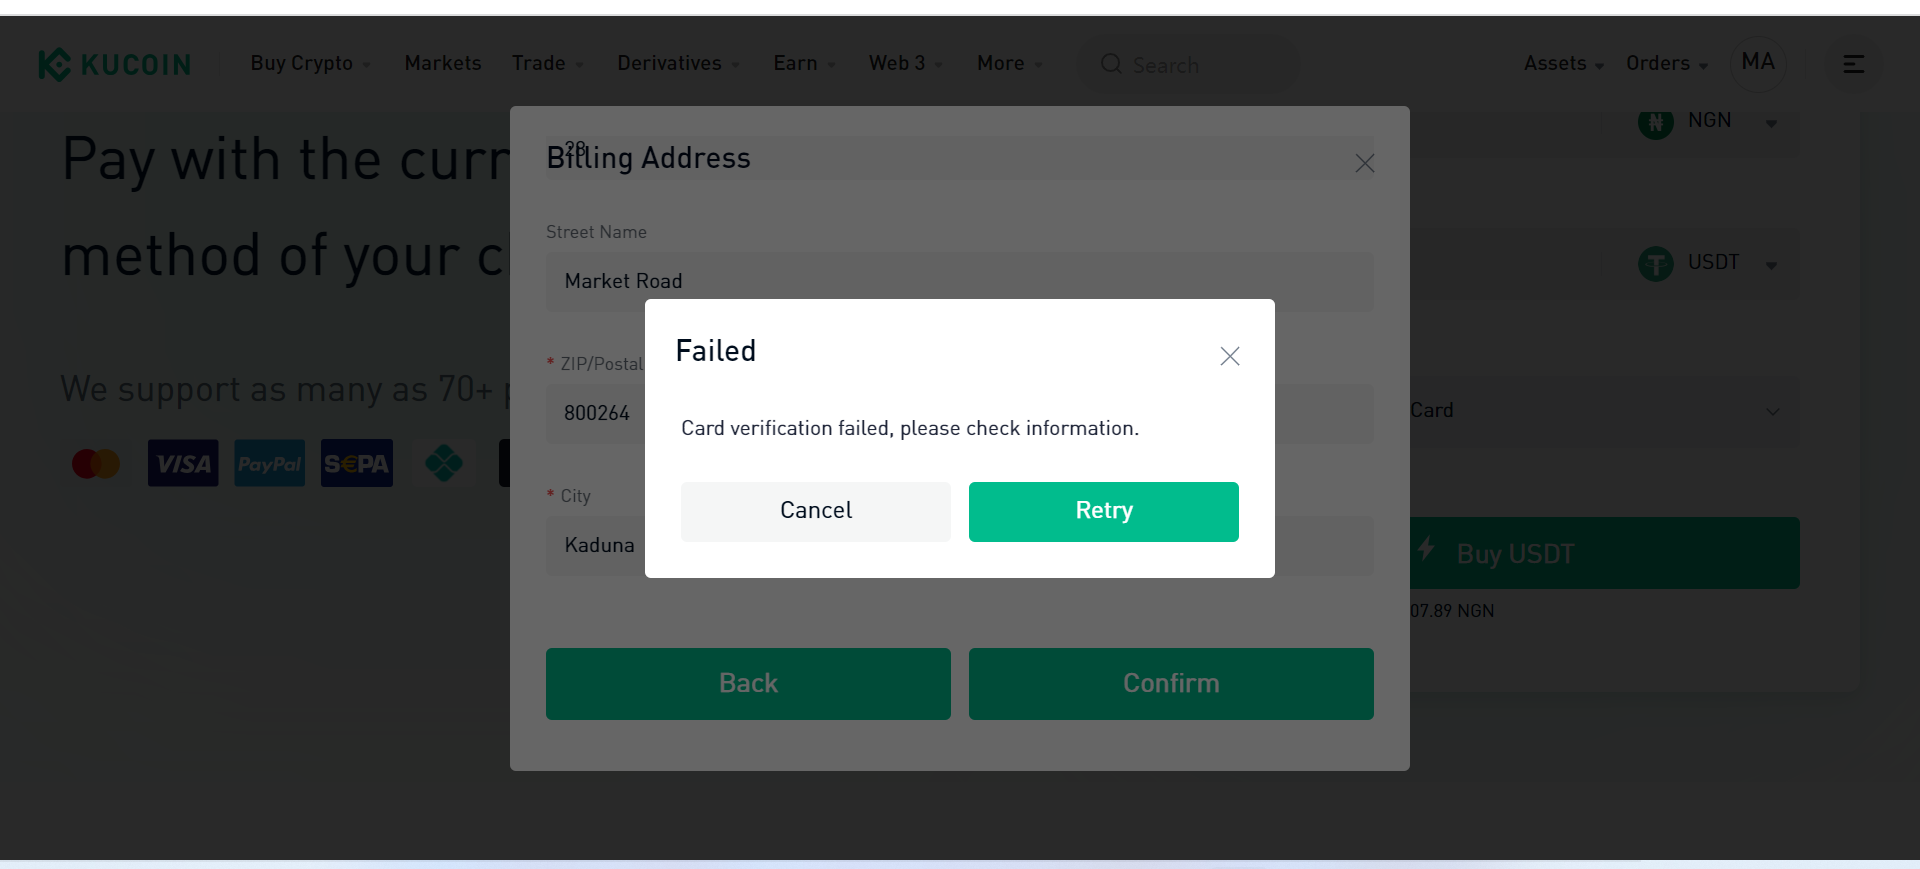Click the Retry button
Viewport: 1920px width, 869px height.
click(x=1104, y=512)
